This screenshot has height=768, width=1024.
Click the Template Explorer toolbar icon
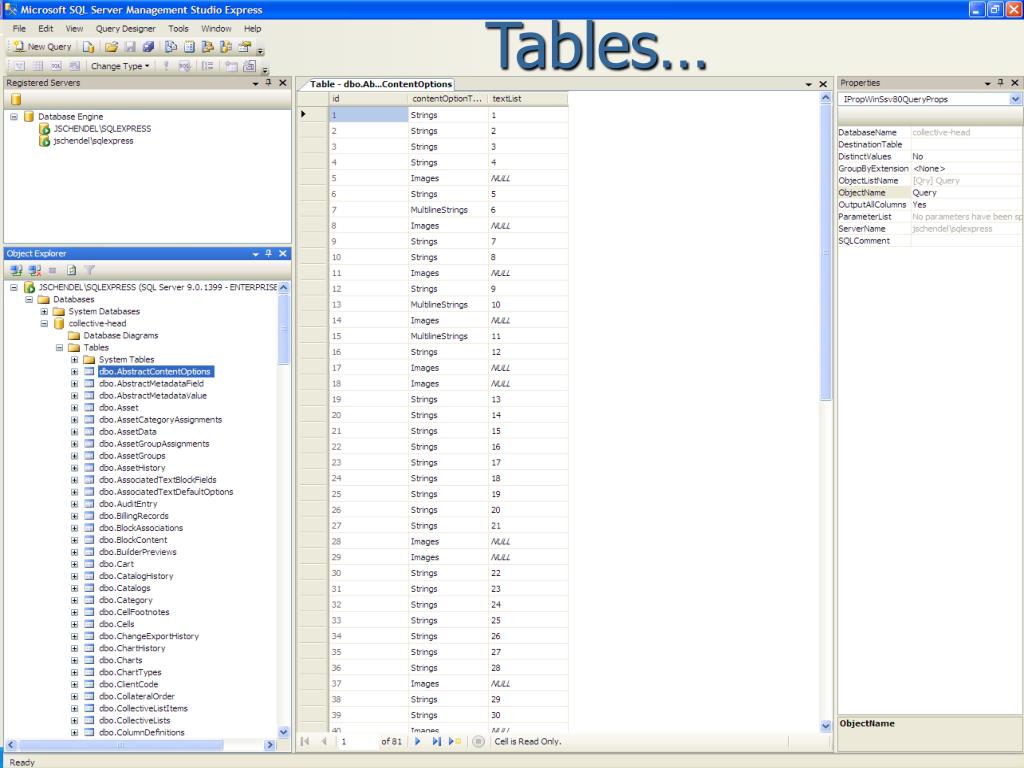226,47
